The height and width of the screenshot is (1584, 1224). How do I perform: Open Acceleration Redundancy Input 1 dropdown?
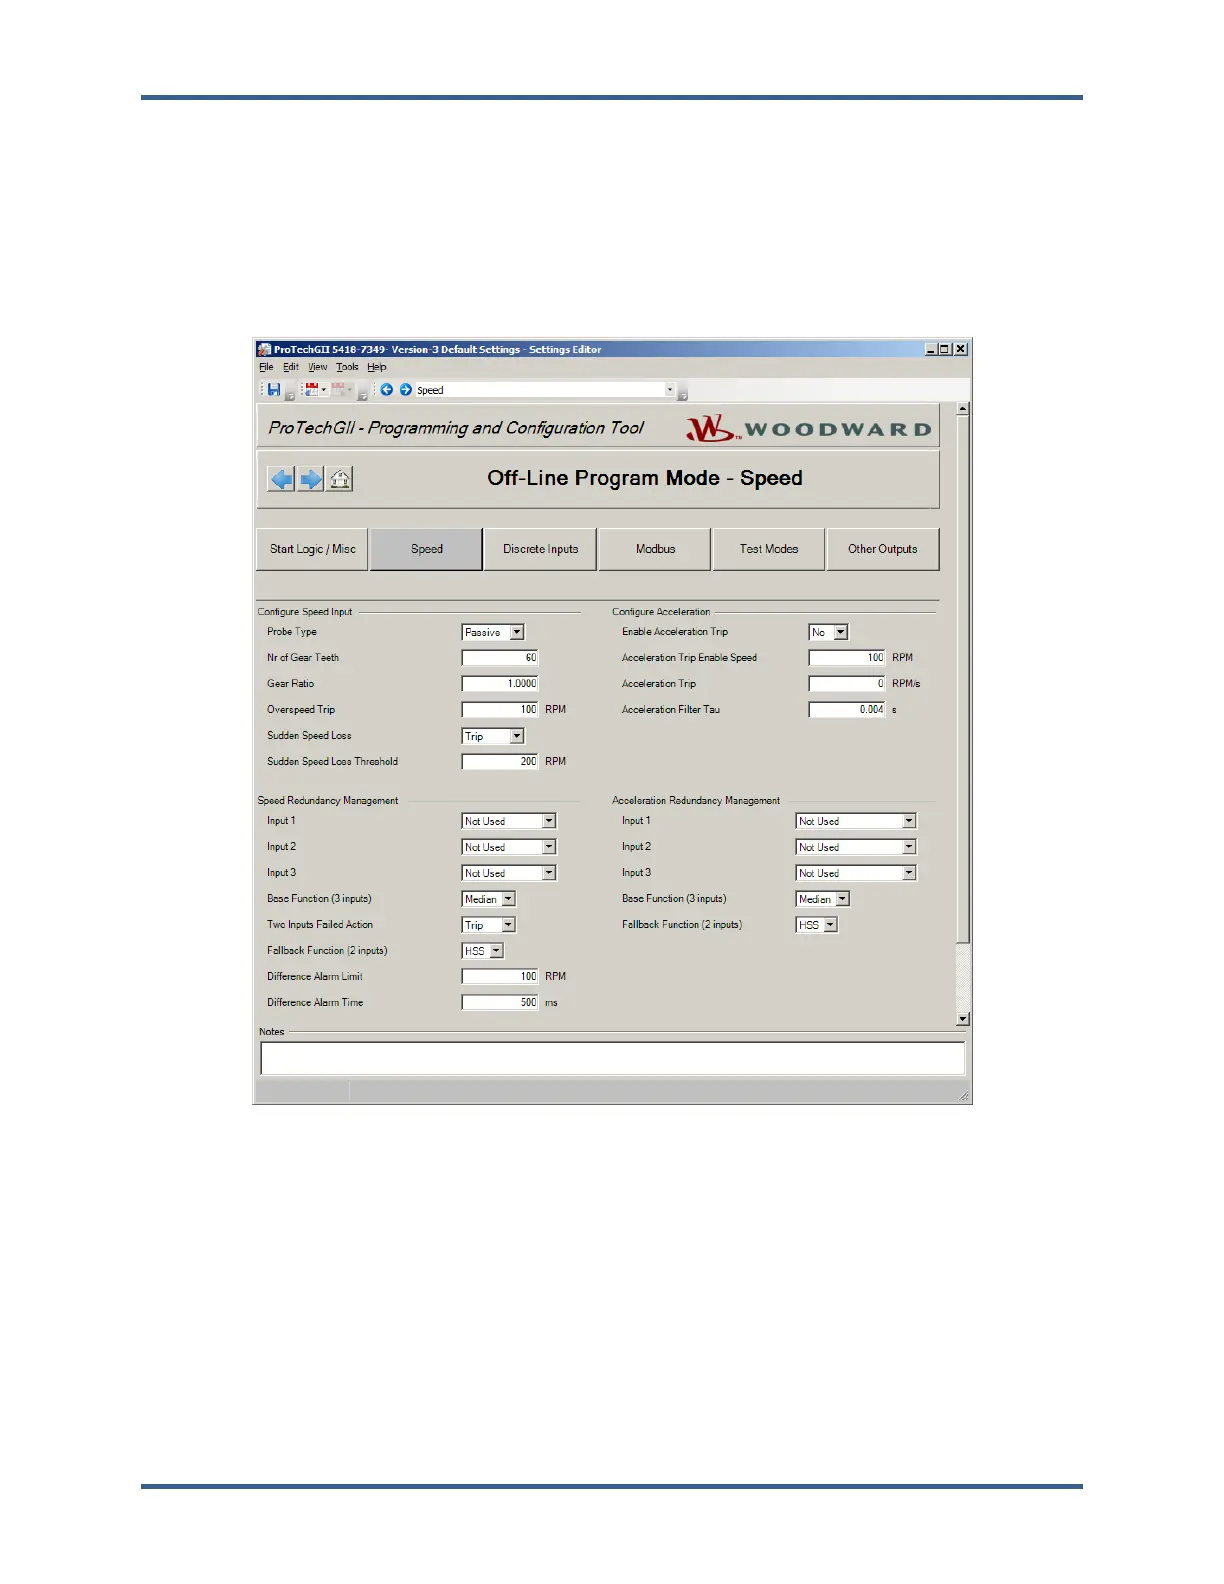(x=909, y=821)
